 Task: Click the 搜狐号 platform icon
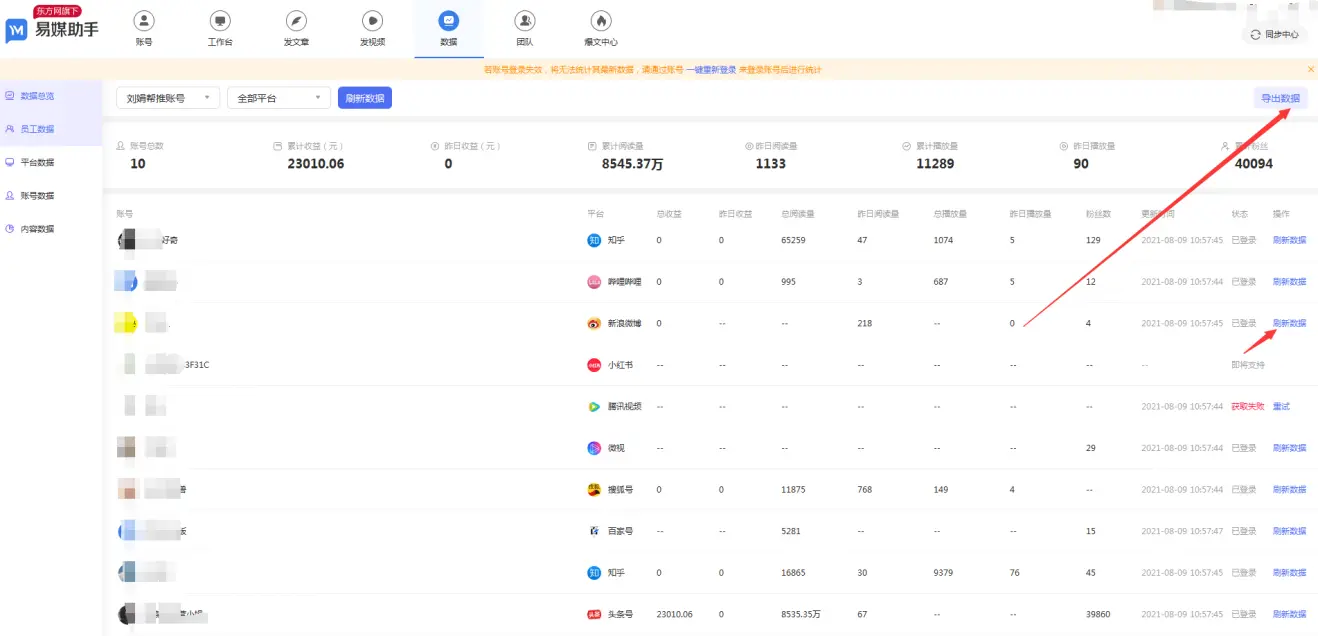(594, 490)
